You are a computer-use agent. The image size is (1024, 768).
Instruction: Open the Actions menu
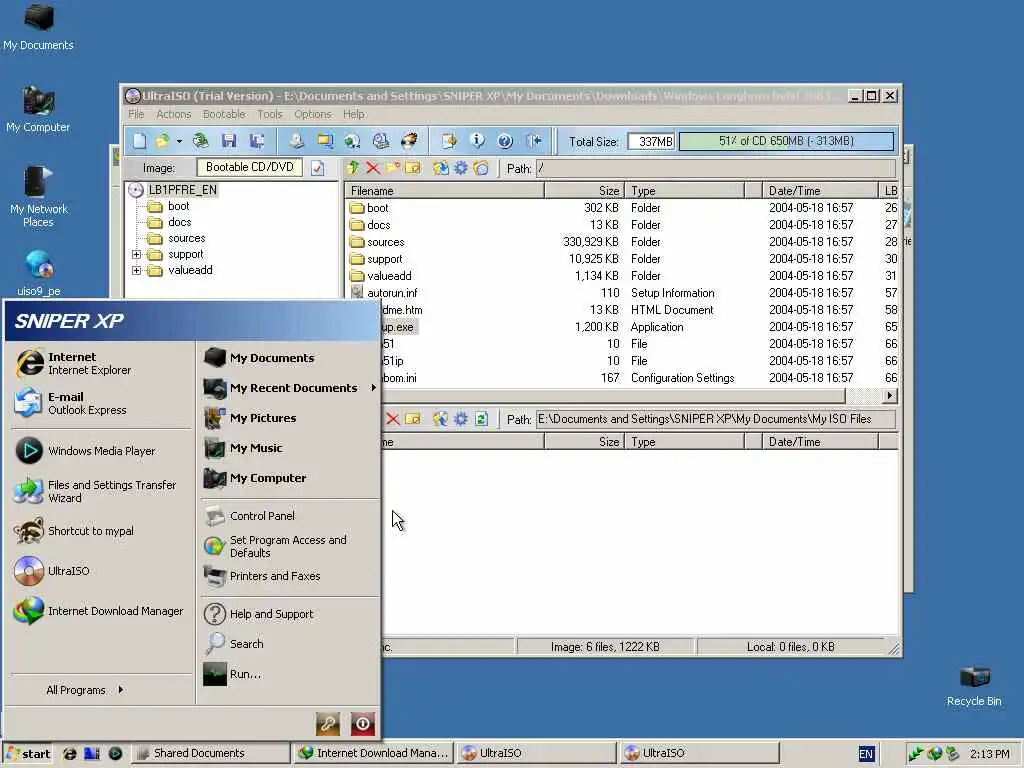point(174,114)
